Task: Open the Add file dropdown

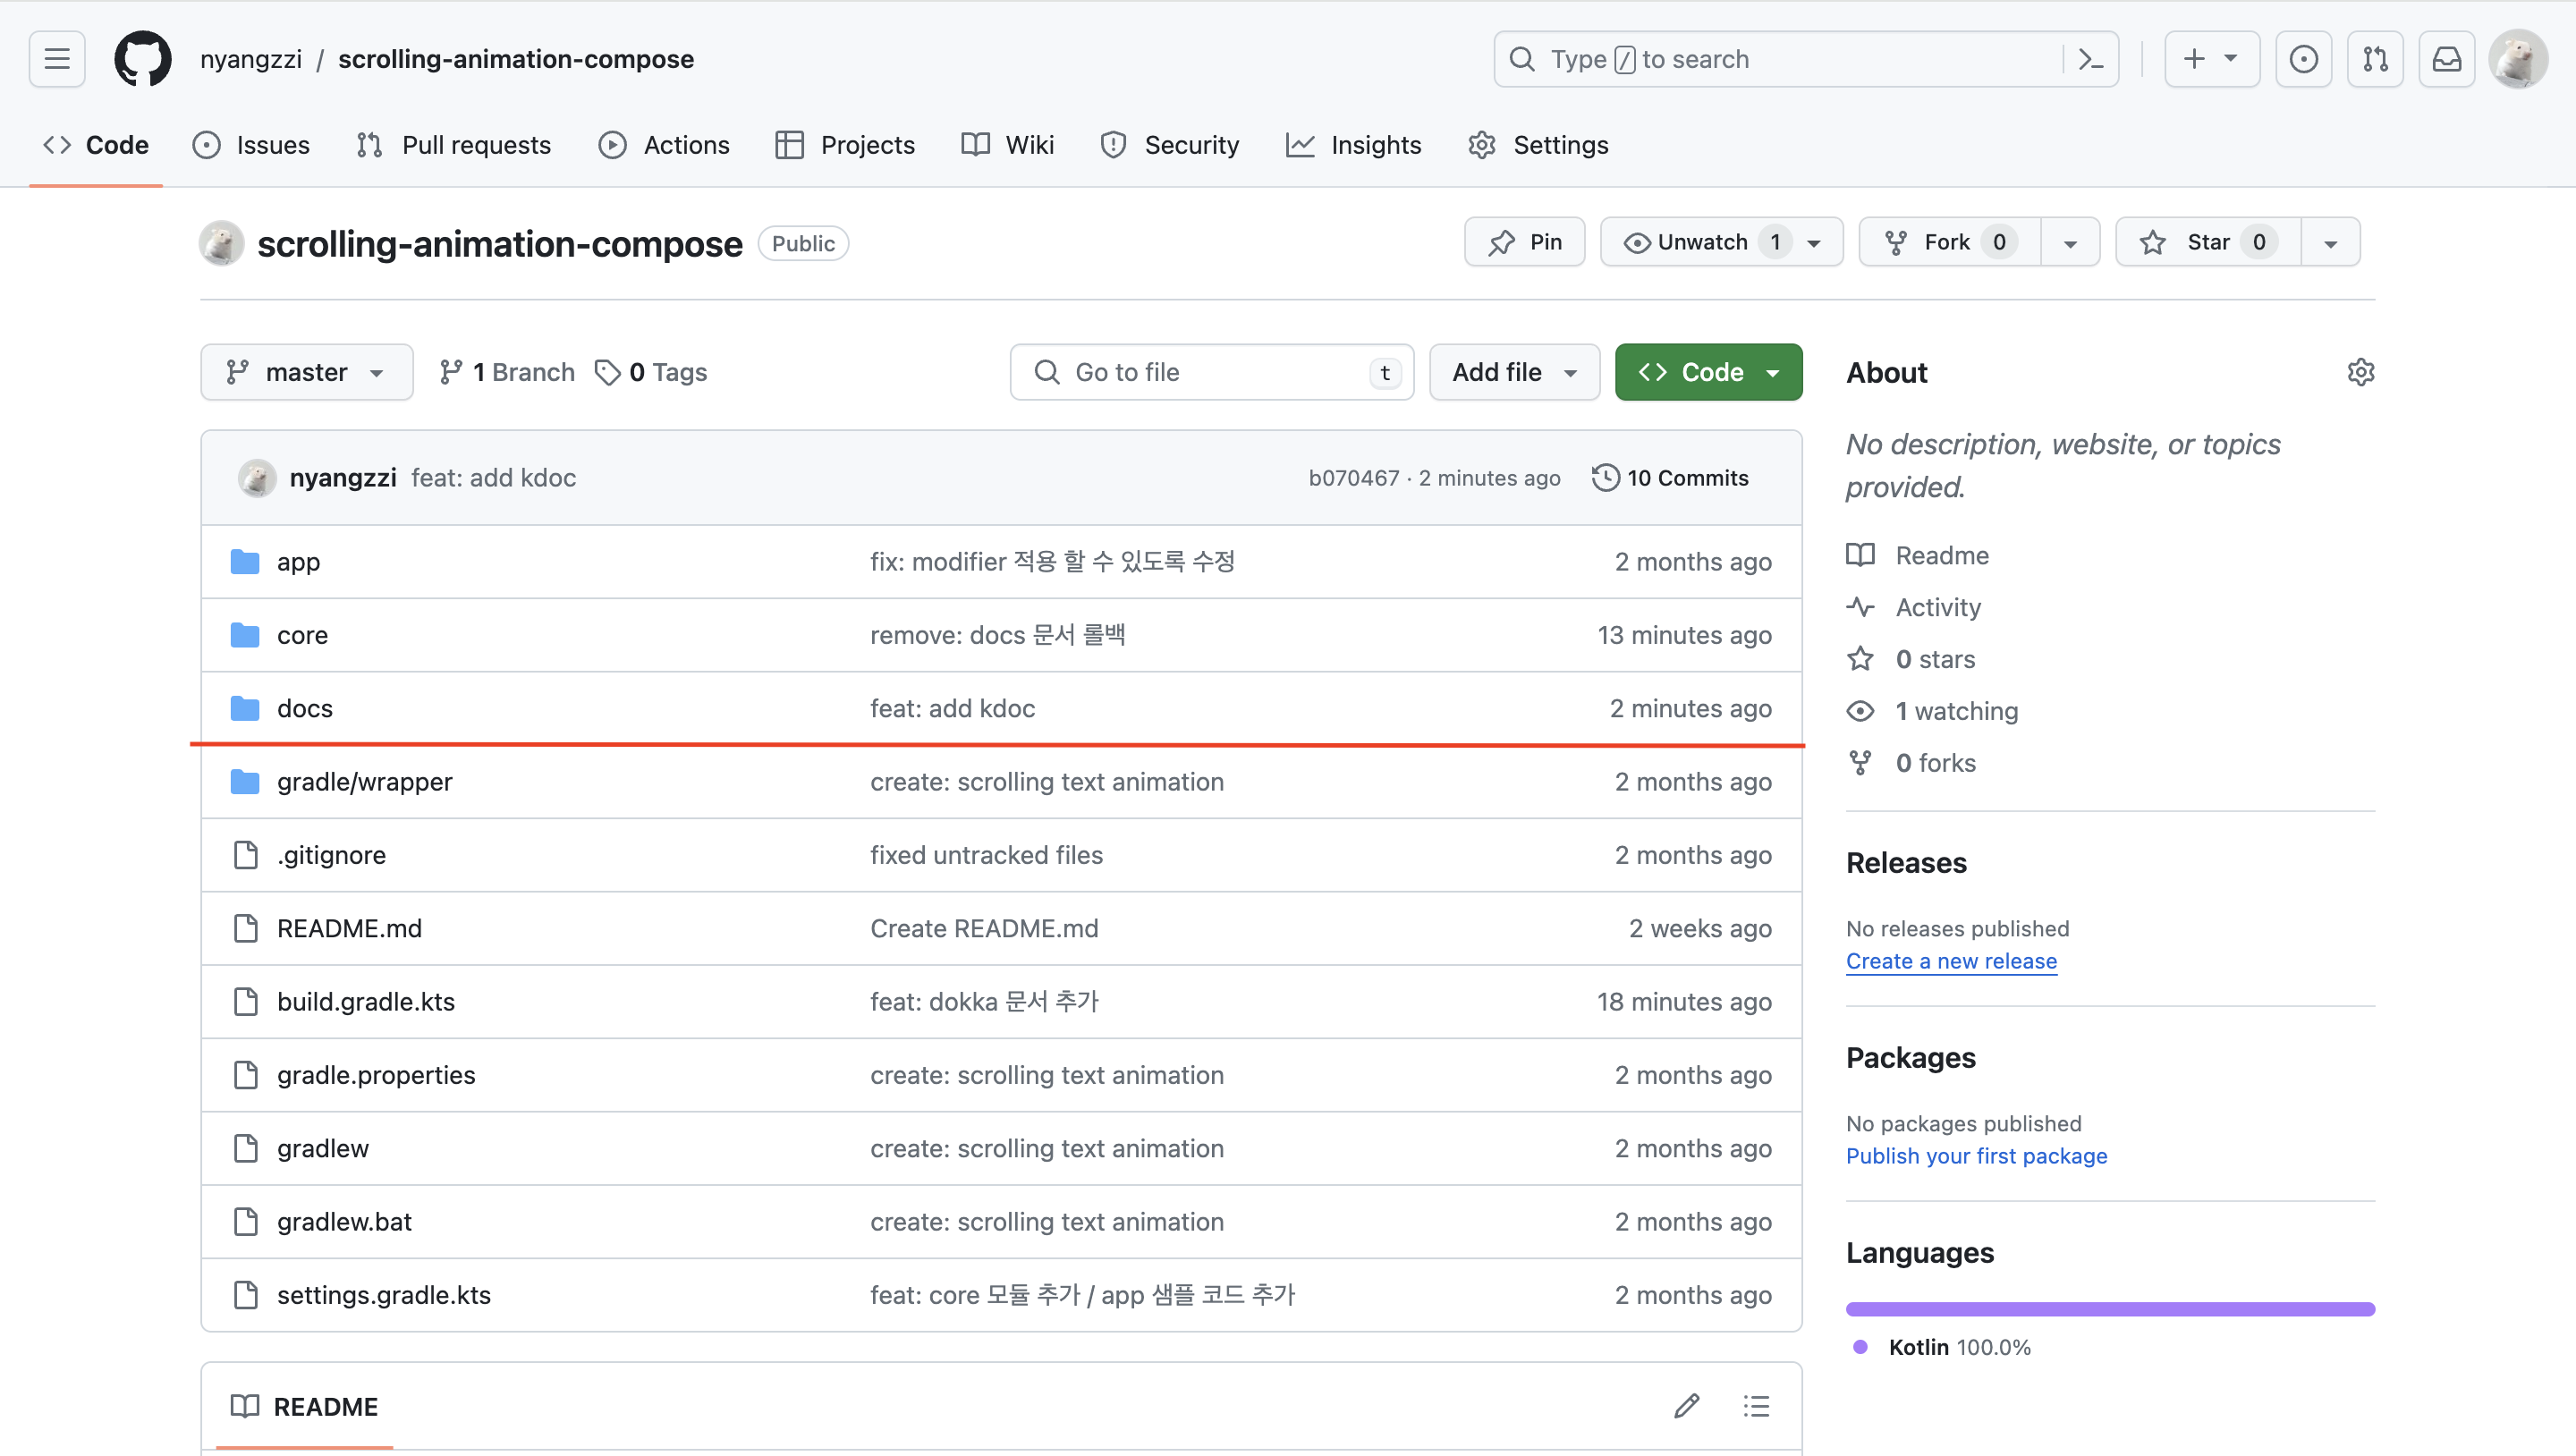Action: [x=1514, y=372]
